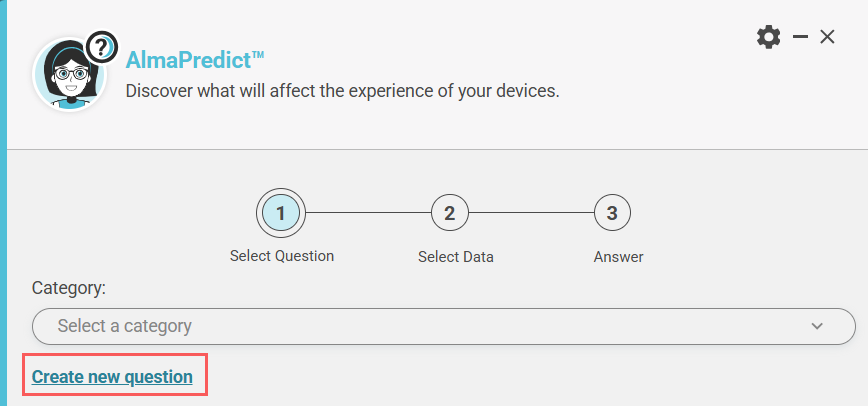Click the Select Data step label

coord(455,257)
